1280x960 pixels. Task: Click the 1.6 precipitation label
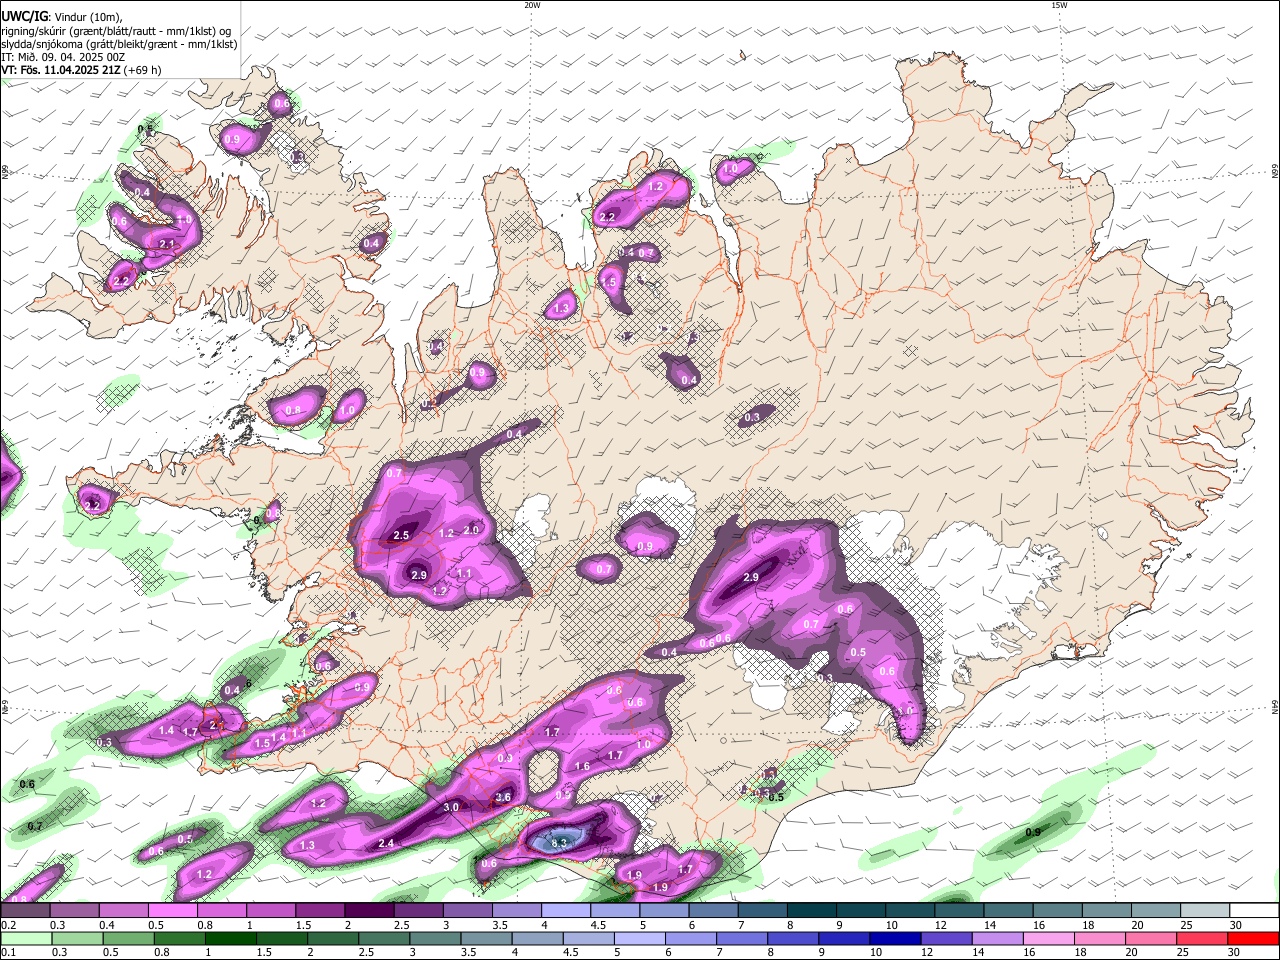tap(582, 766)
